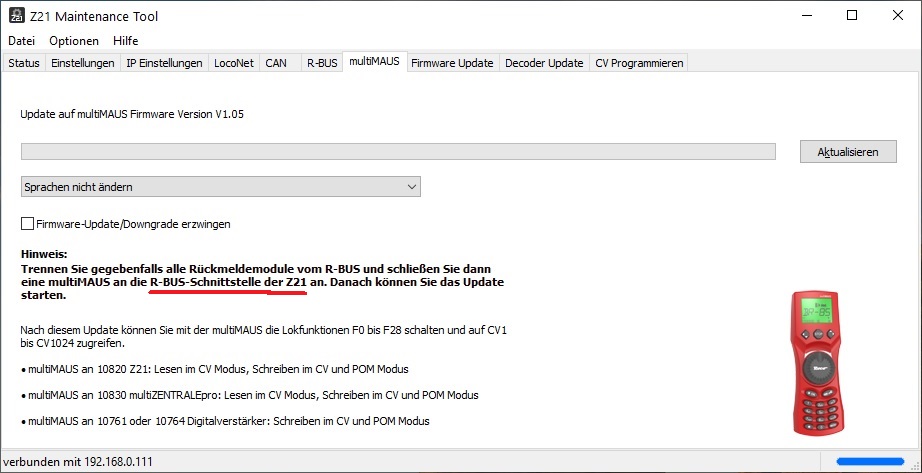Switch to the Status tab
Image resolution: width=922 pixels, height=473 pixels.
(x=24, y=63)
